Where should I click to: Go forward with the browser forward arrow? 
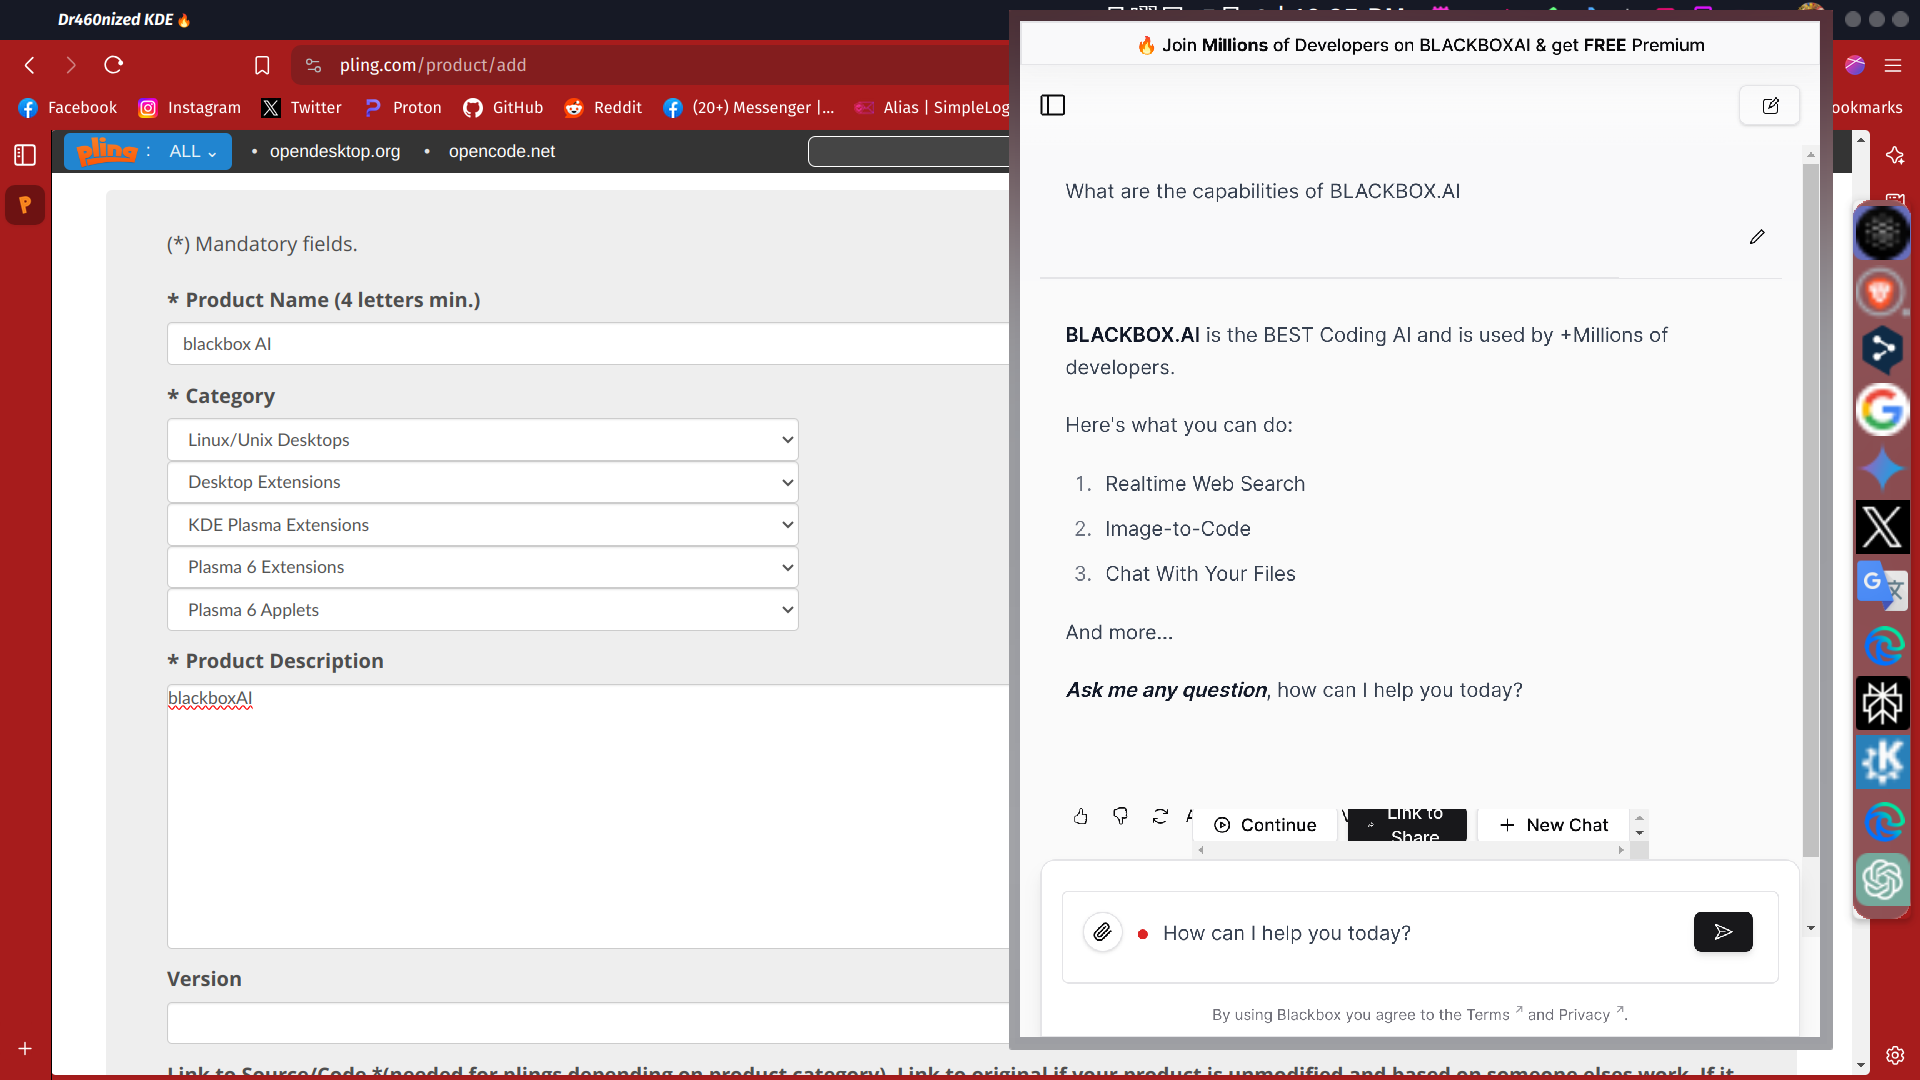[x=70, y=65]
